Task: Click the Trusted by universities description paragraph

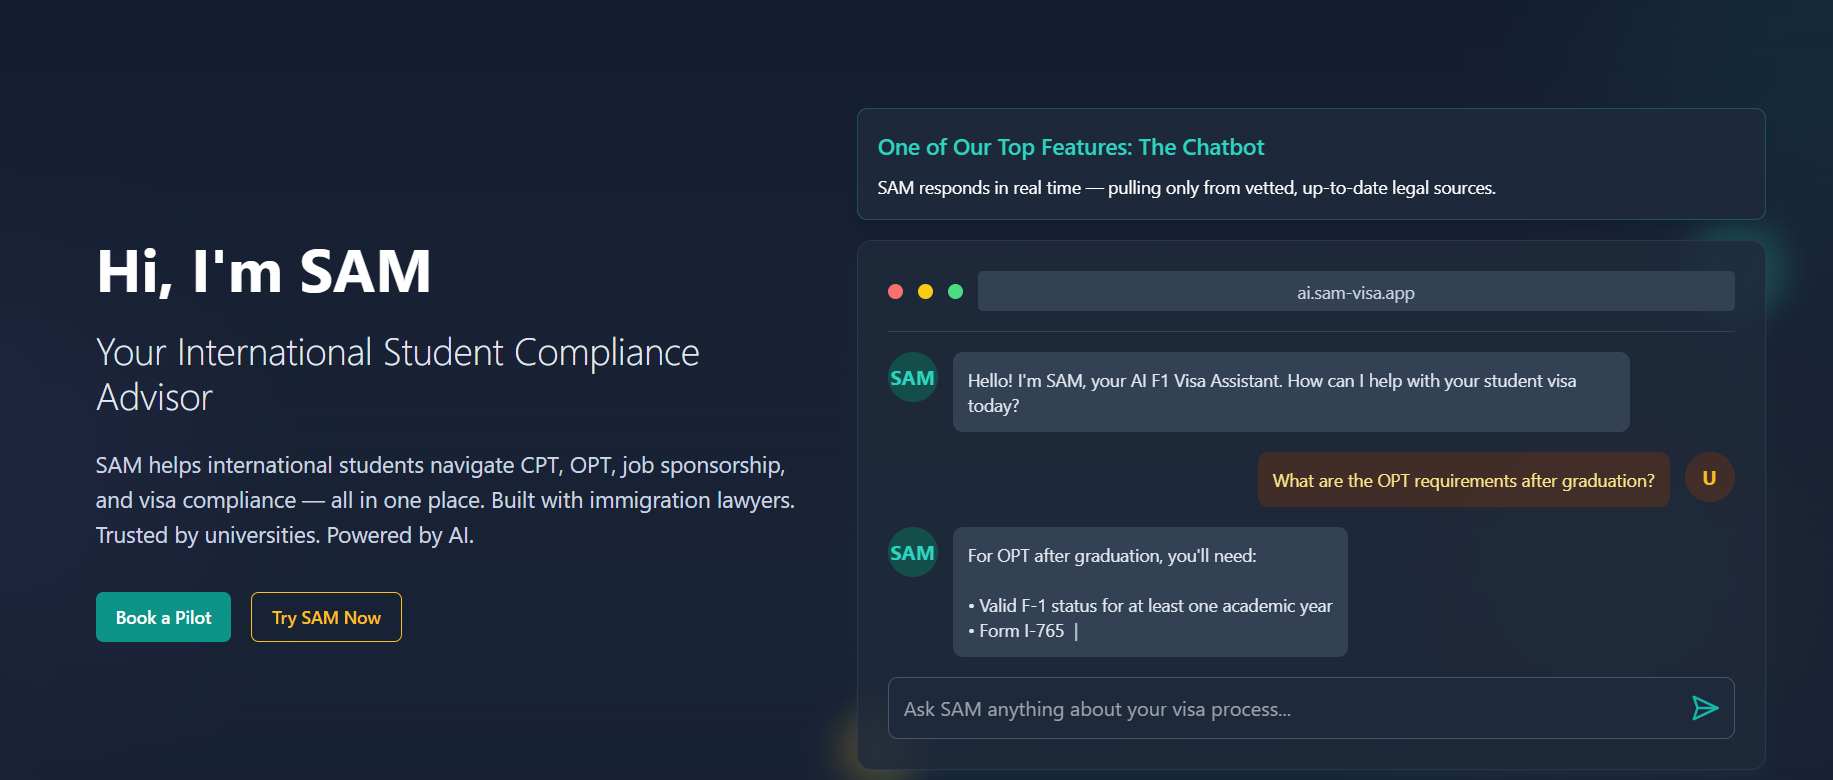Action: (445, 500)
